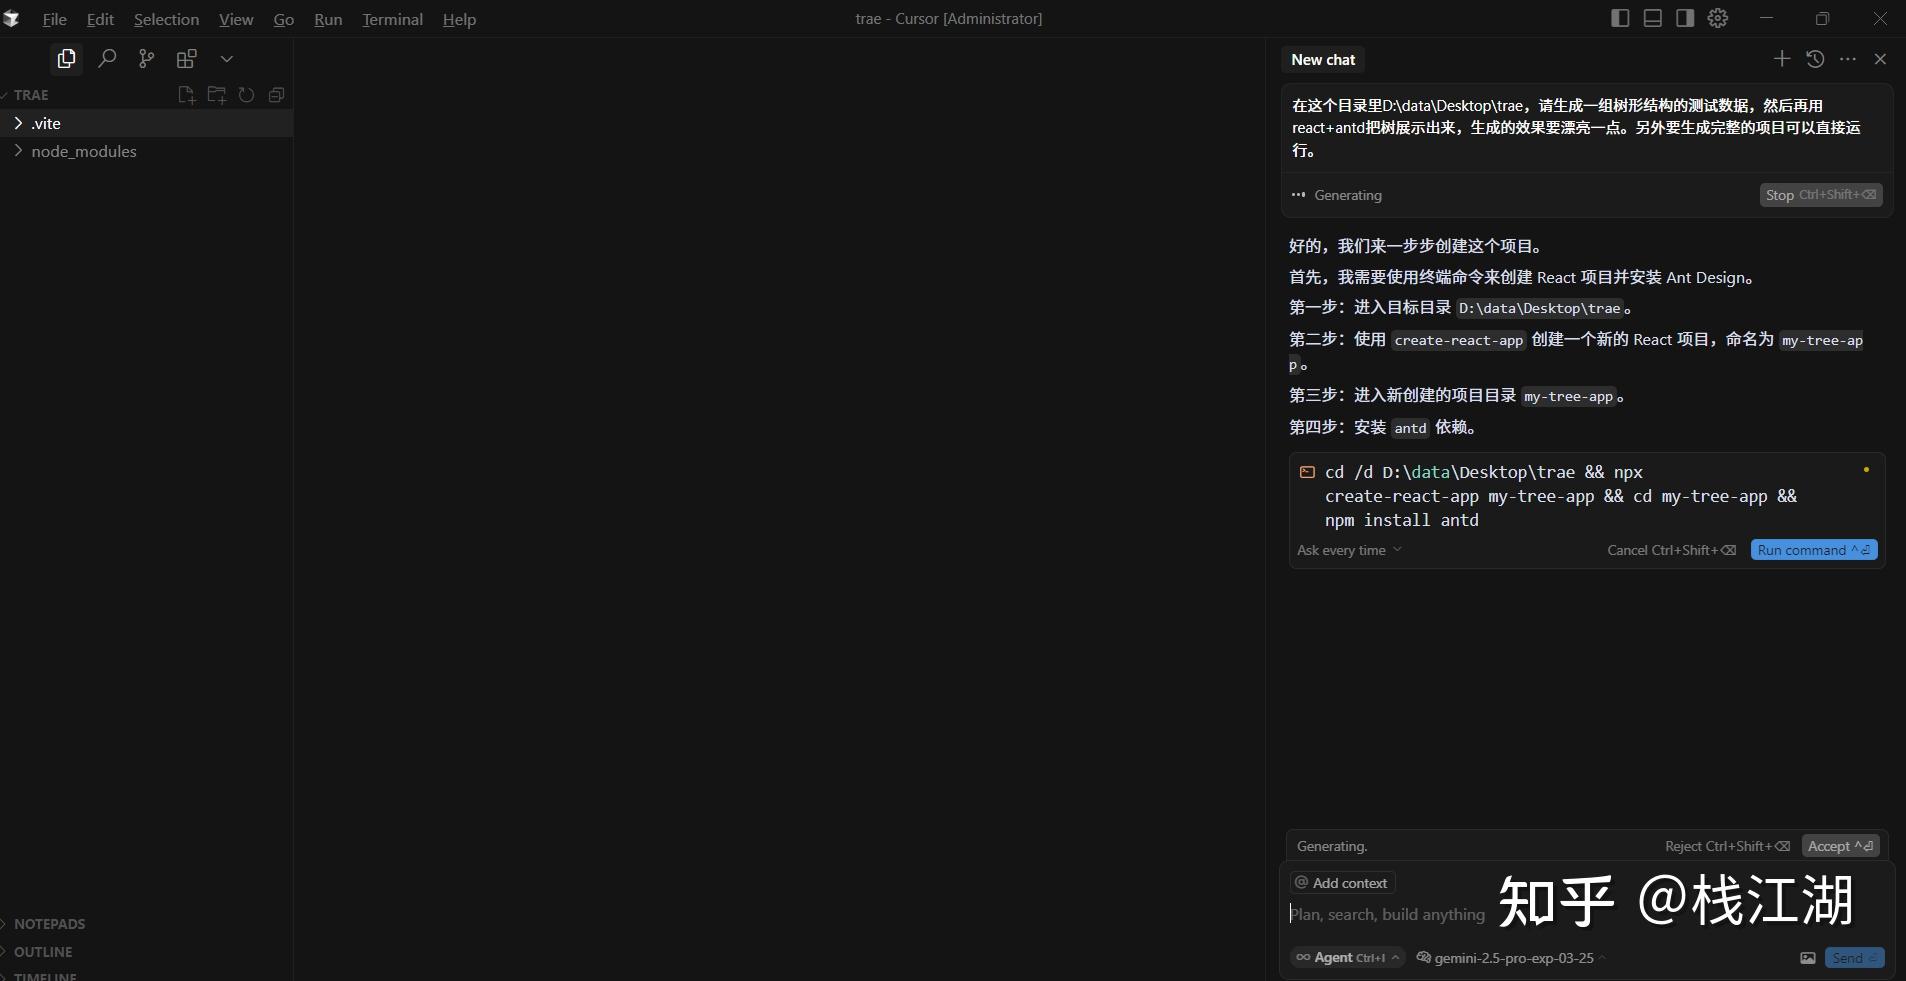Expand the NOTEPADS section
The width and height of the screenshot is (1906, 981).
point(49,924)
